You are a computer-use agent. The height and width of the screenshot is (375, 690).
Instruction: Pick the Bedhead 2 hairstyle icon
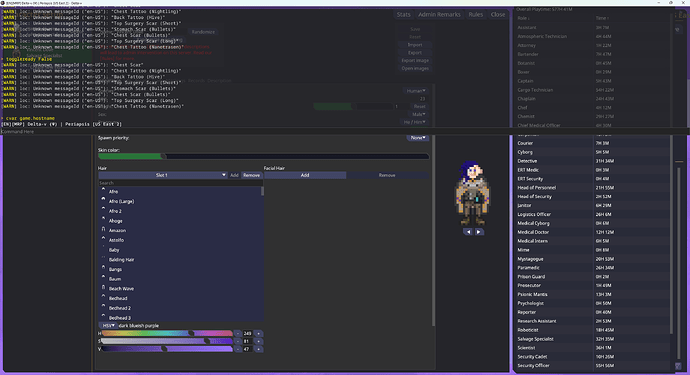(103, 306)
